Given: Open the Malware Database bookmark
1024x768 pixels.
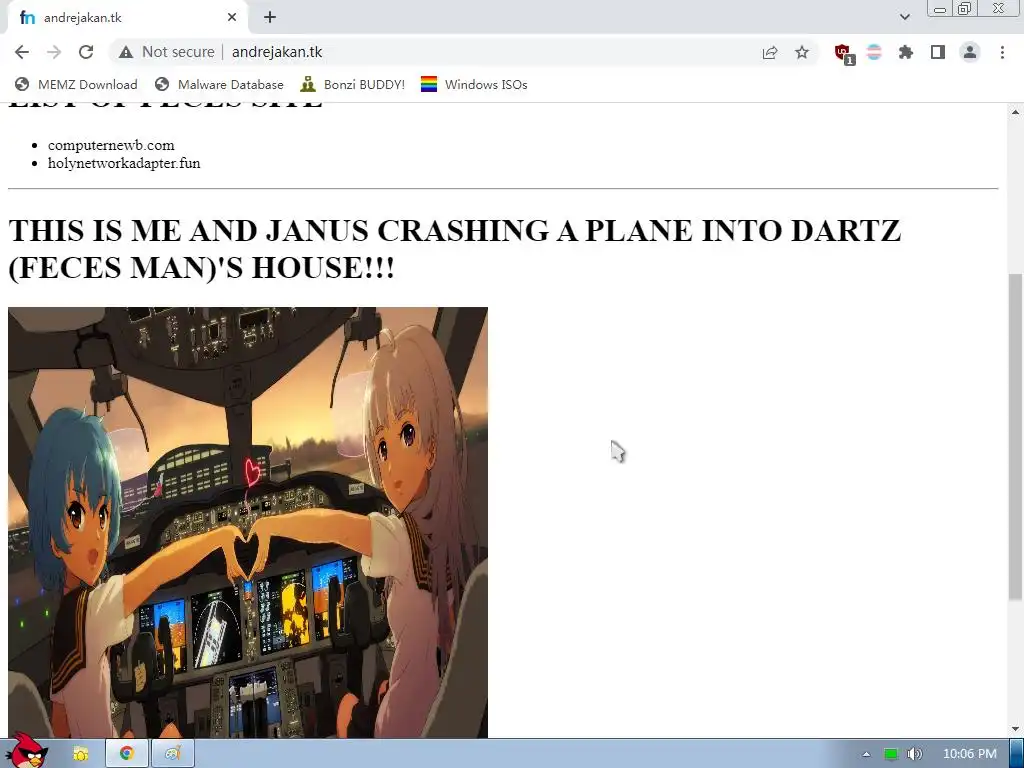Looking at the screenshot, I should tap(219, 84).
